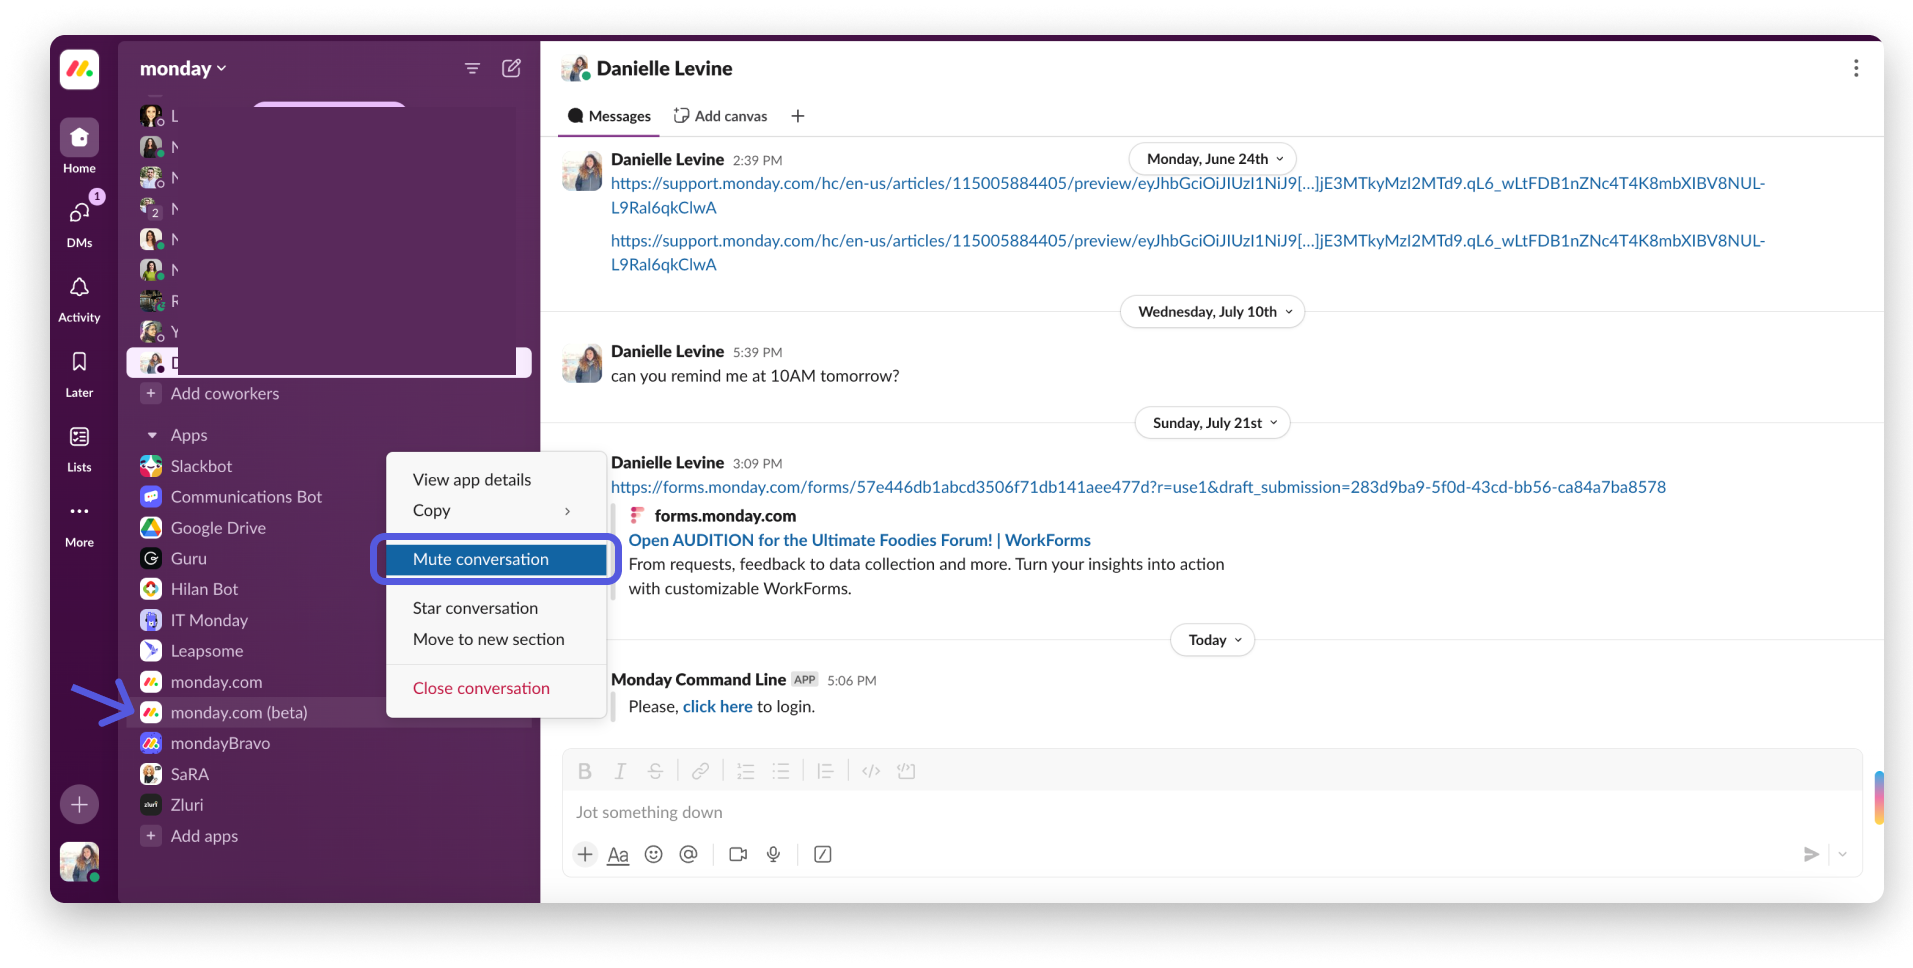
Task: Open Monday, June 24th date dropdown
Action: point(1213,159)
